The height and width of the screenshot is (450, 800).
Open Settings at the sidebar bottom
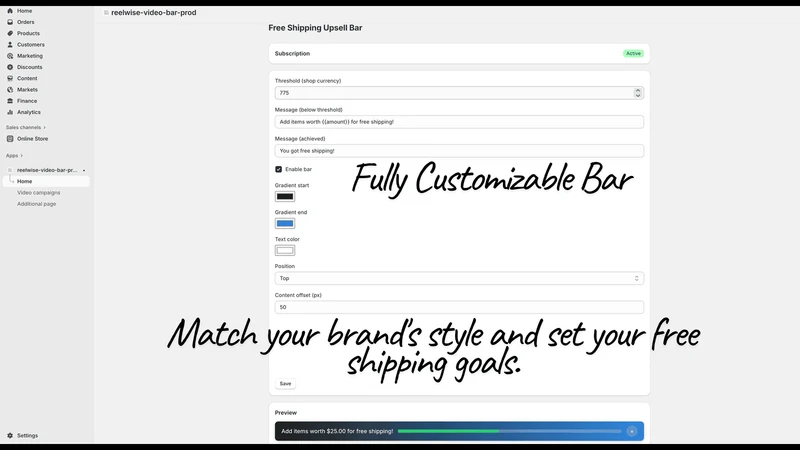tap(27, 435)
